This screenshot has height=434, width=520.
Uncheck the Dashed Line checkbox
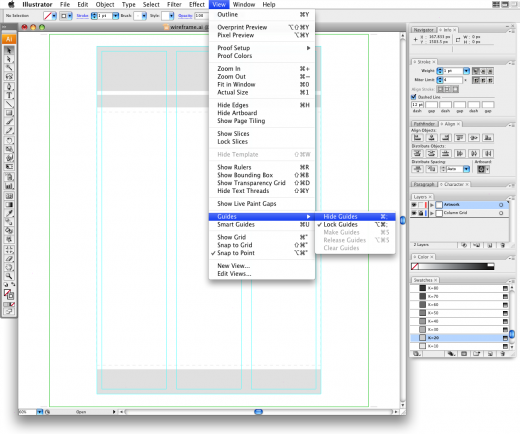click(x=414, y=97)
